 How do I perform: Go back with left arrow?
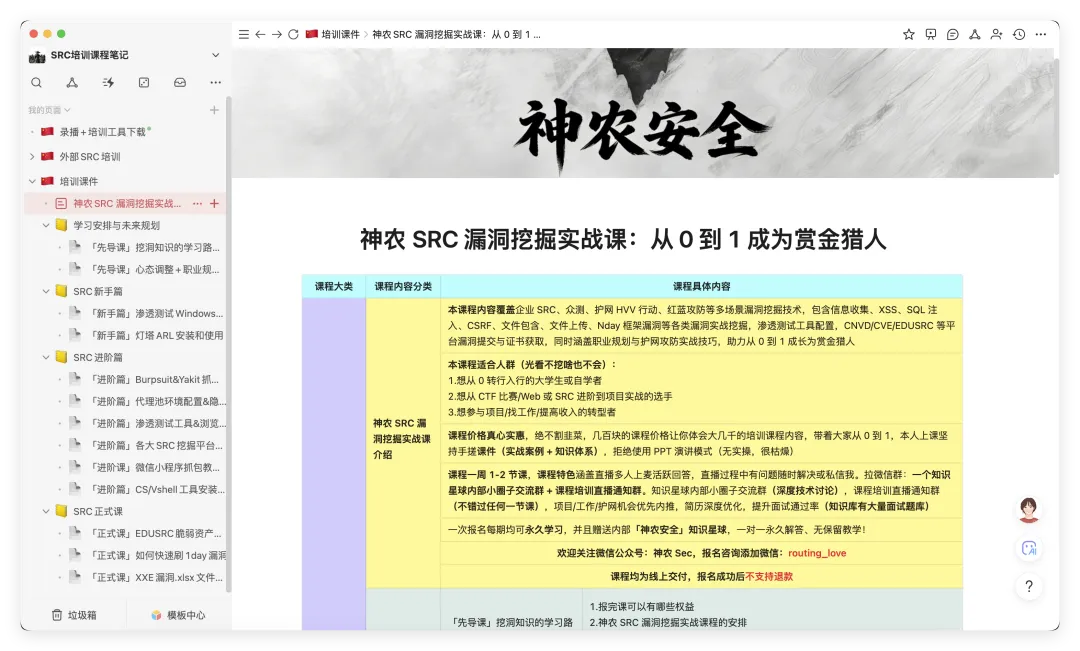pyautogui.click(x=260, y=34)
